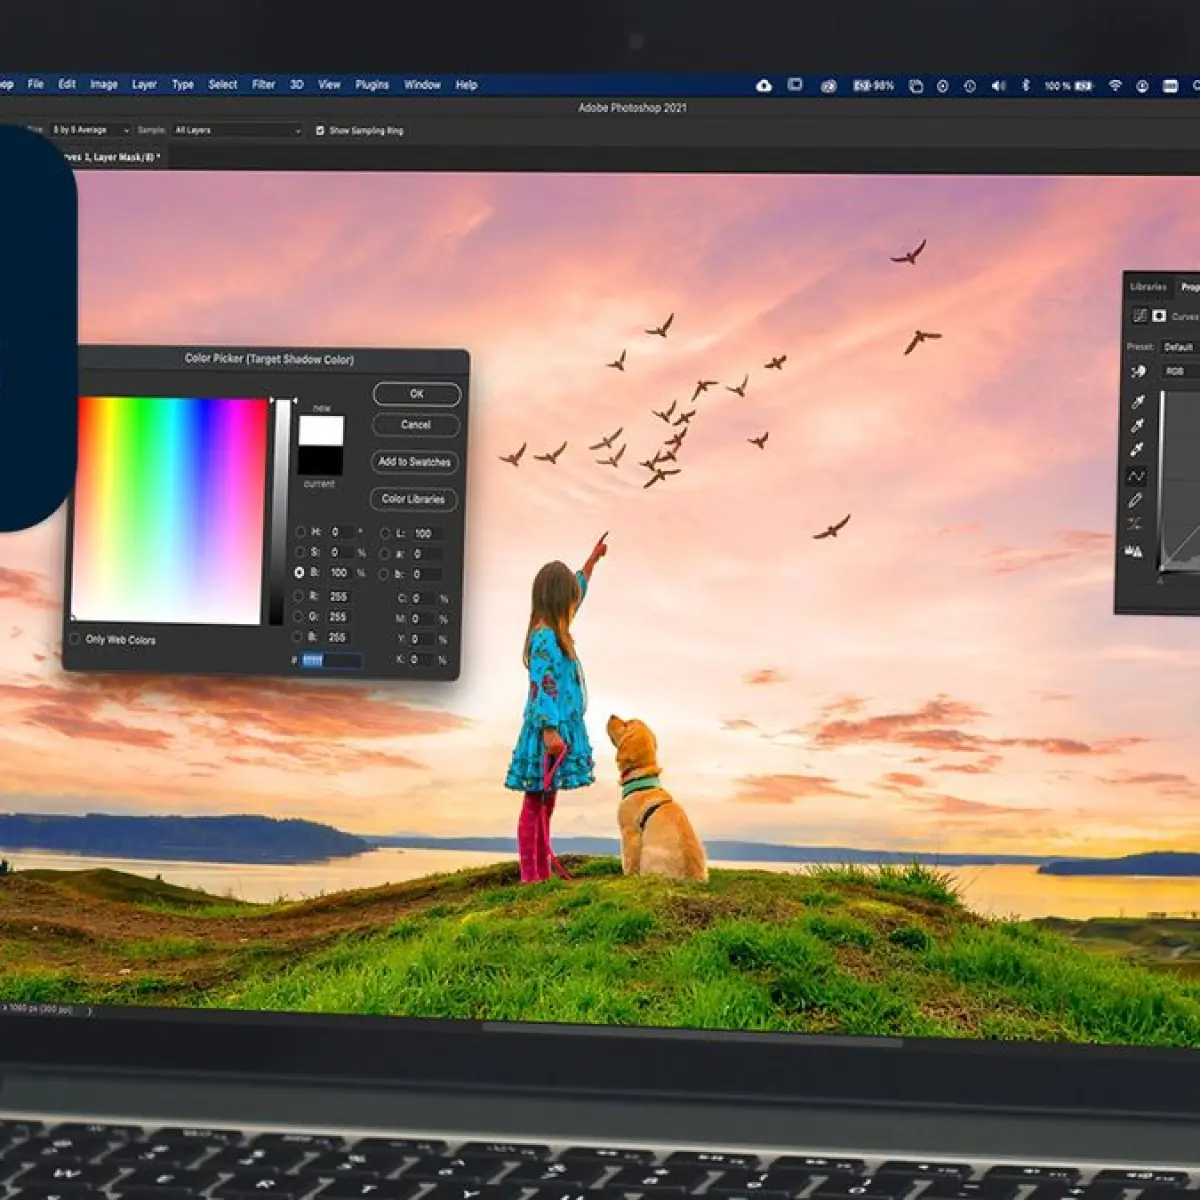Screen dimensions: 1200x1200
Task: Click the Wi-Fi icon in menu bar
Action: click(x=1115, y=86)
